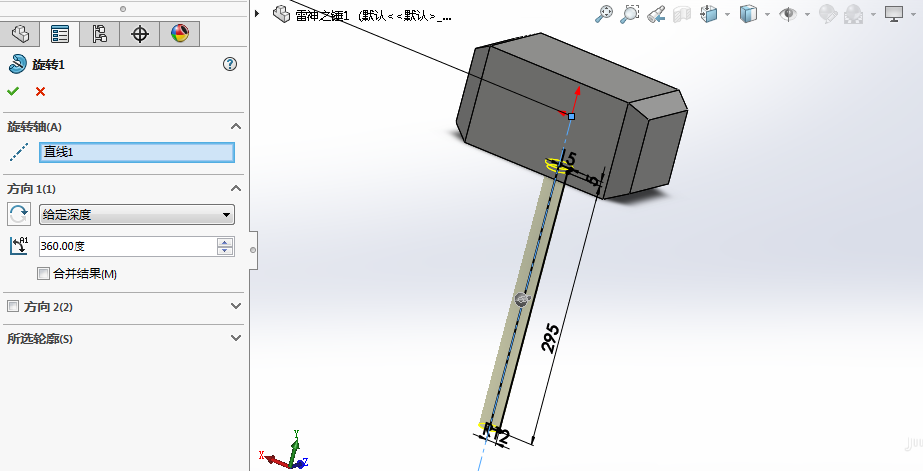The width and height of the screenshot is (923, 471).
Task: Reverse the revolve direction
Action: click(x=19, y=214)
